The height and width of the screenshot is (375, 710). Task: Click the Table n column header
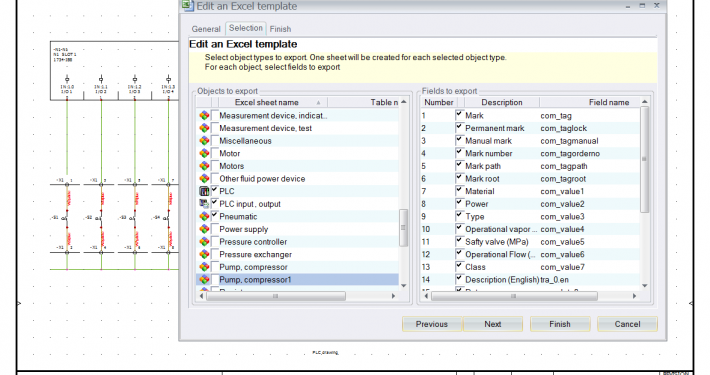363,102
